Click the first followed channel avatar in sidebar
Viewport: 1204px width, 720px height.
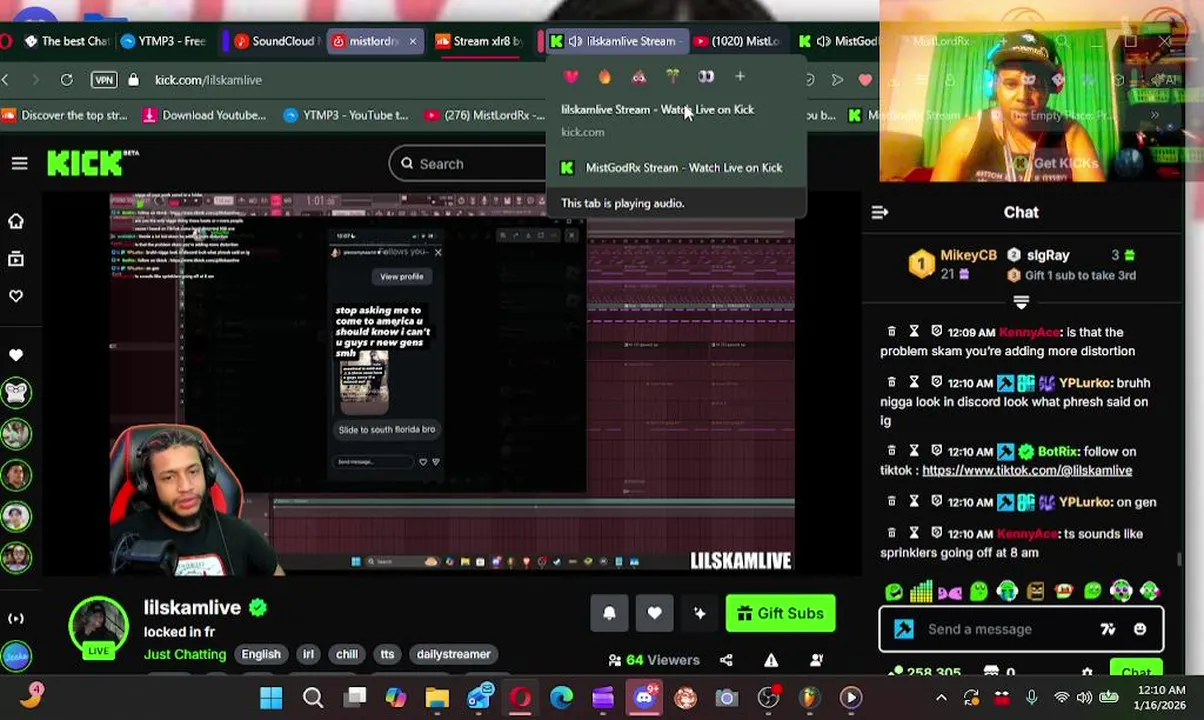click(x=16, y=392)
